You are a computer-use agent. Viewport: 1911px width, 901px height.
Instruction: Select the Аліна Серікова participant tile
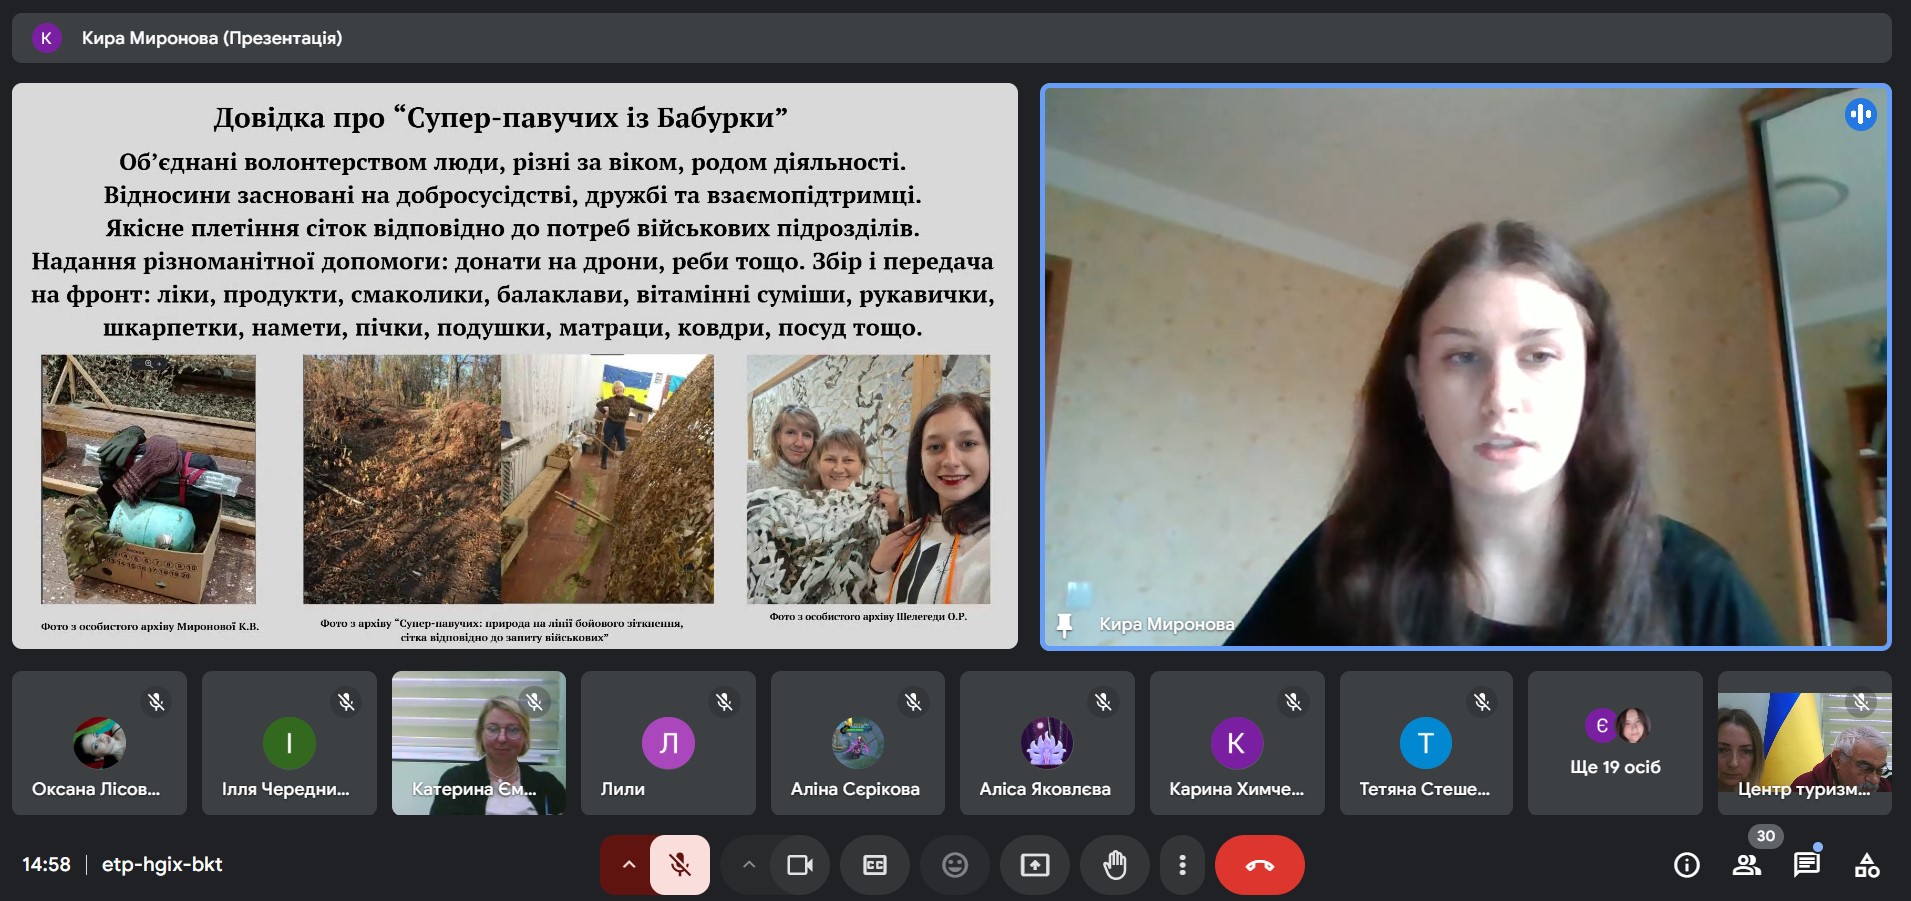coord(857,743)
